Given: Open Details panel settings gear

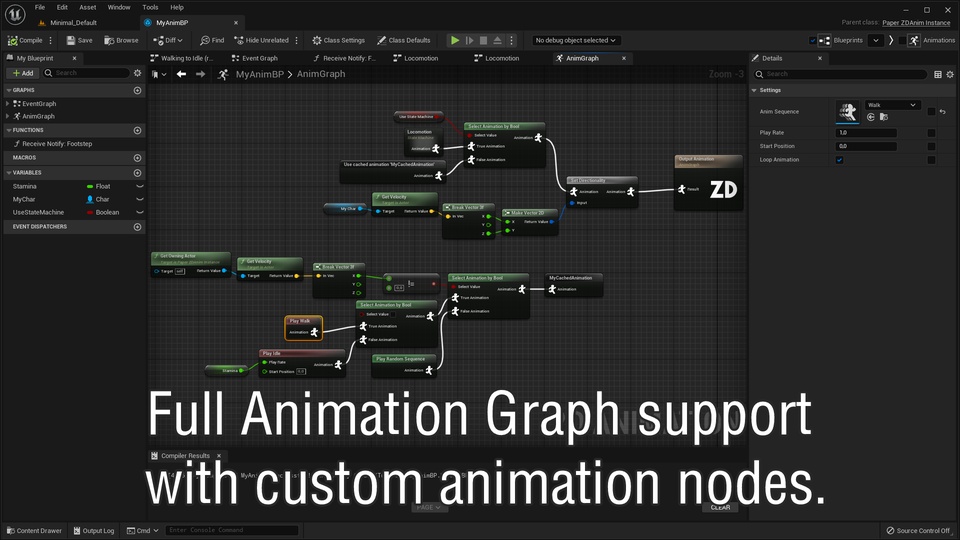Looking at the screenshot, I should point(950,74).
